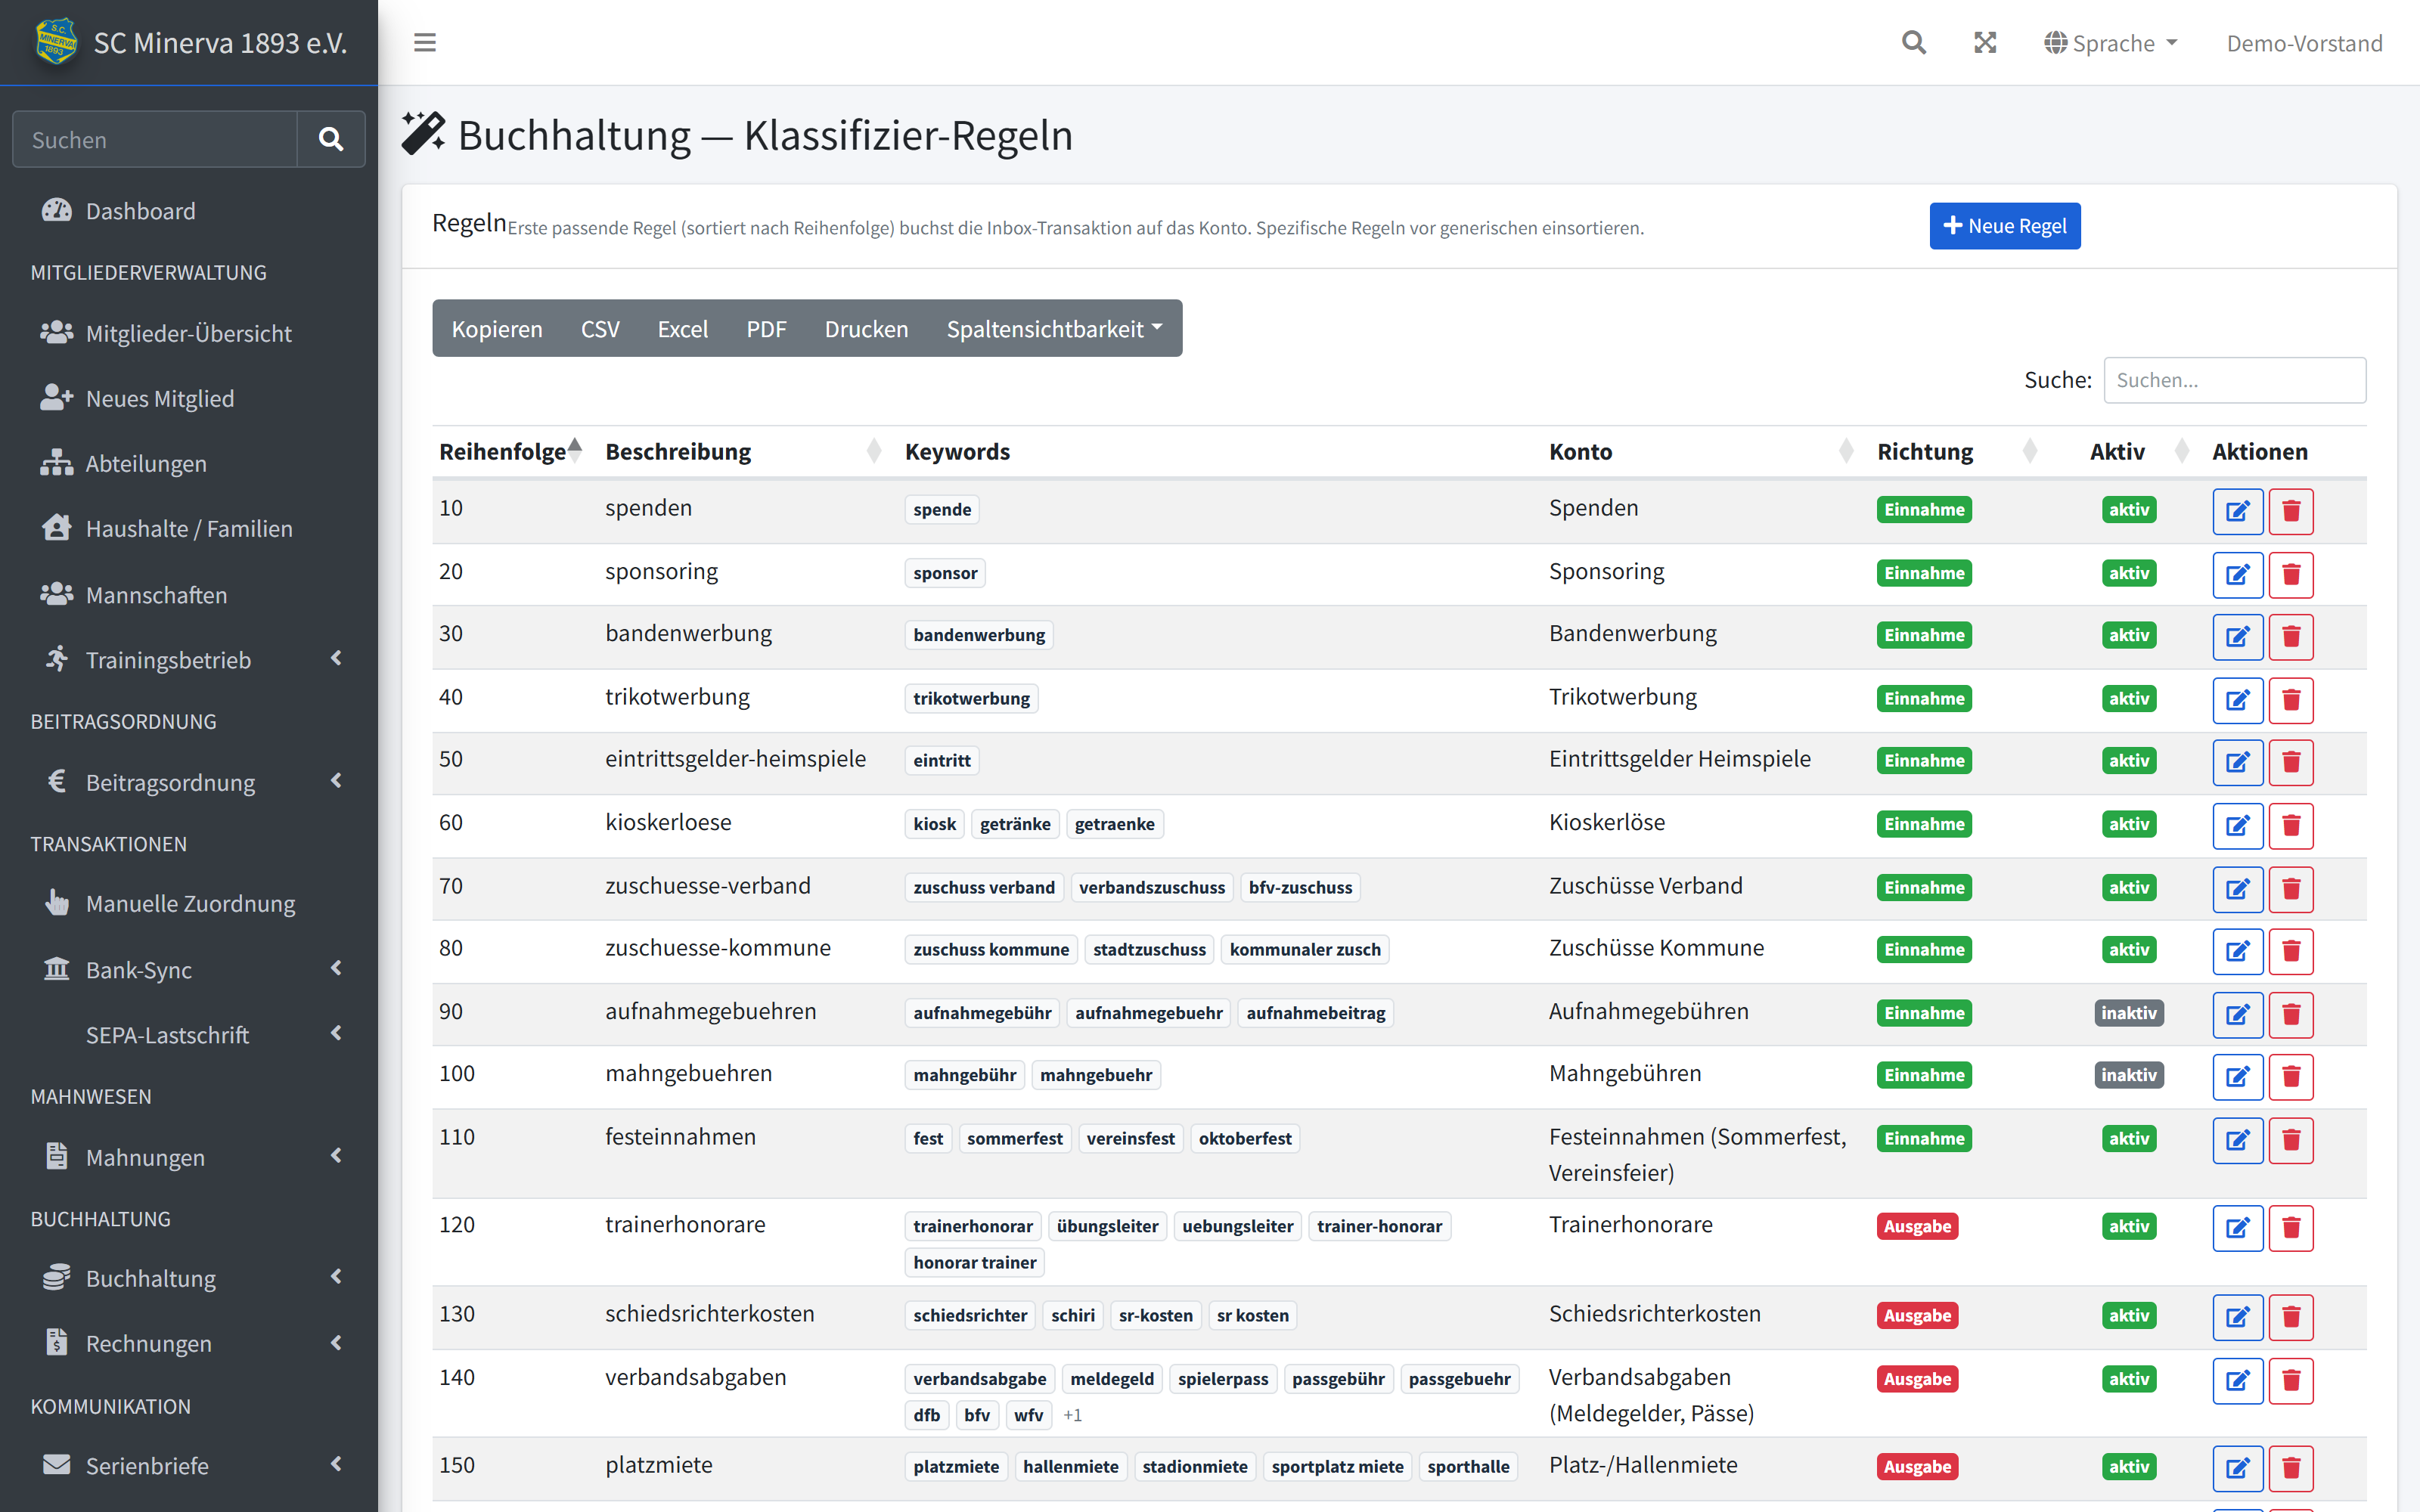Edit the trikotwerbung rule
2420x1512 pixels.
tap(2237, 699)
